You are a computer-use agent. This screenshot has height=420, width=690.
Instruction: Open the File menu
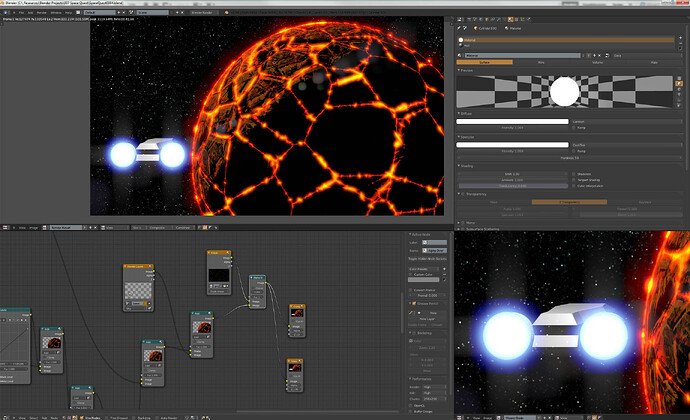point(21,12)
